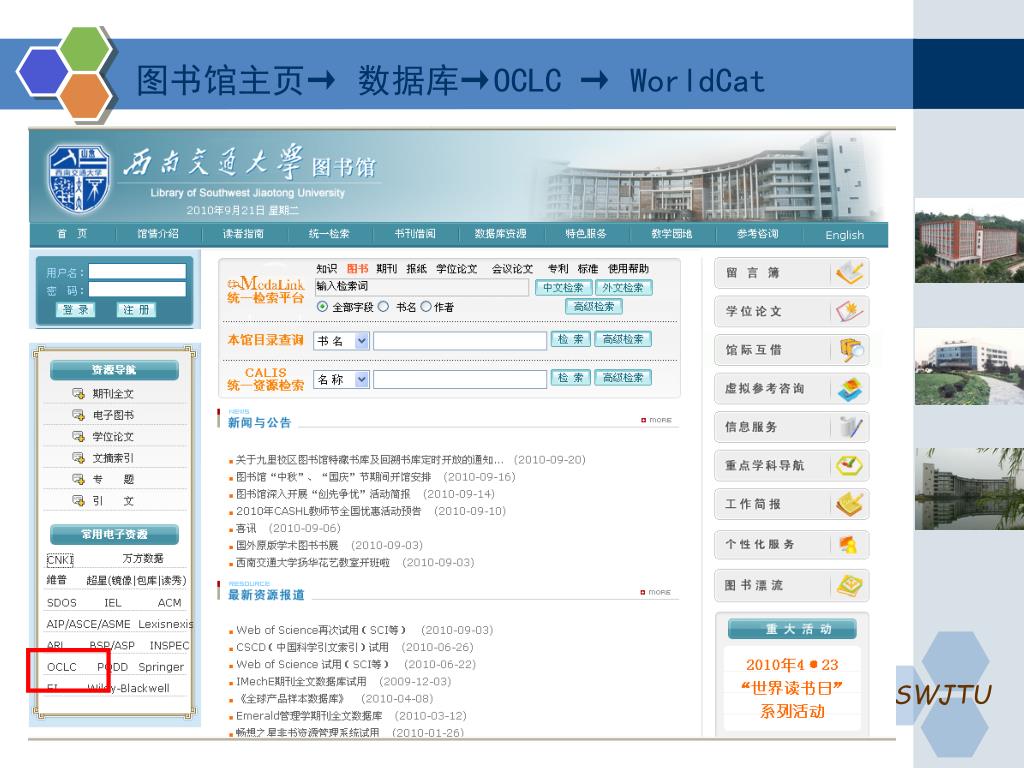
Task: Click the 重点学科导航 compass icon
Action: click(850, 466)
